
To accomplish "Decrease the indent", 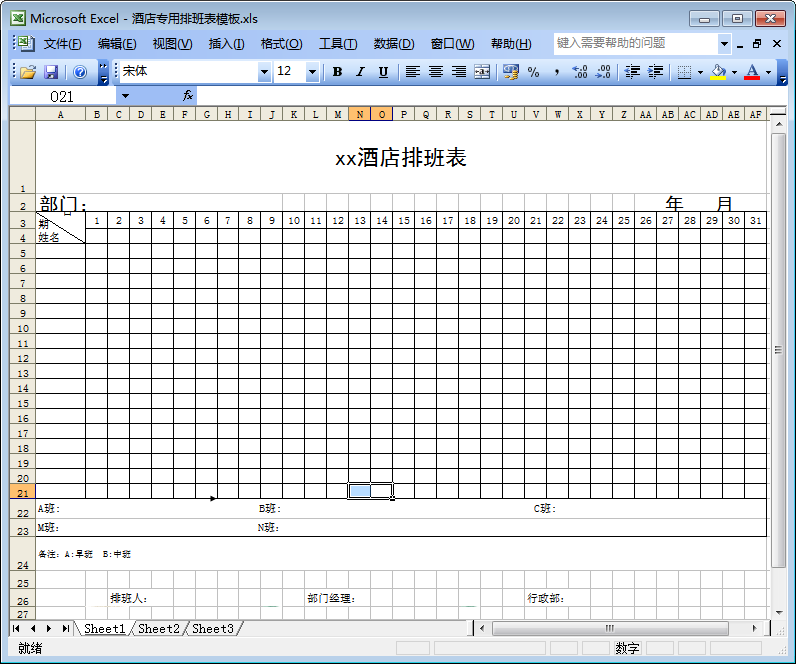I will point(632,72).
